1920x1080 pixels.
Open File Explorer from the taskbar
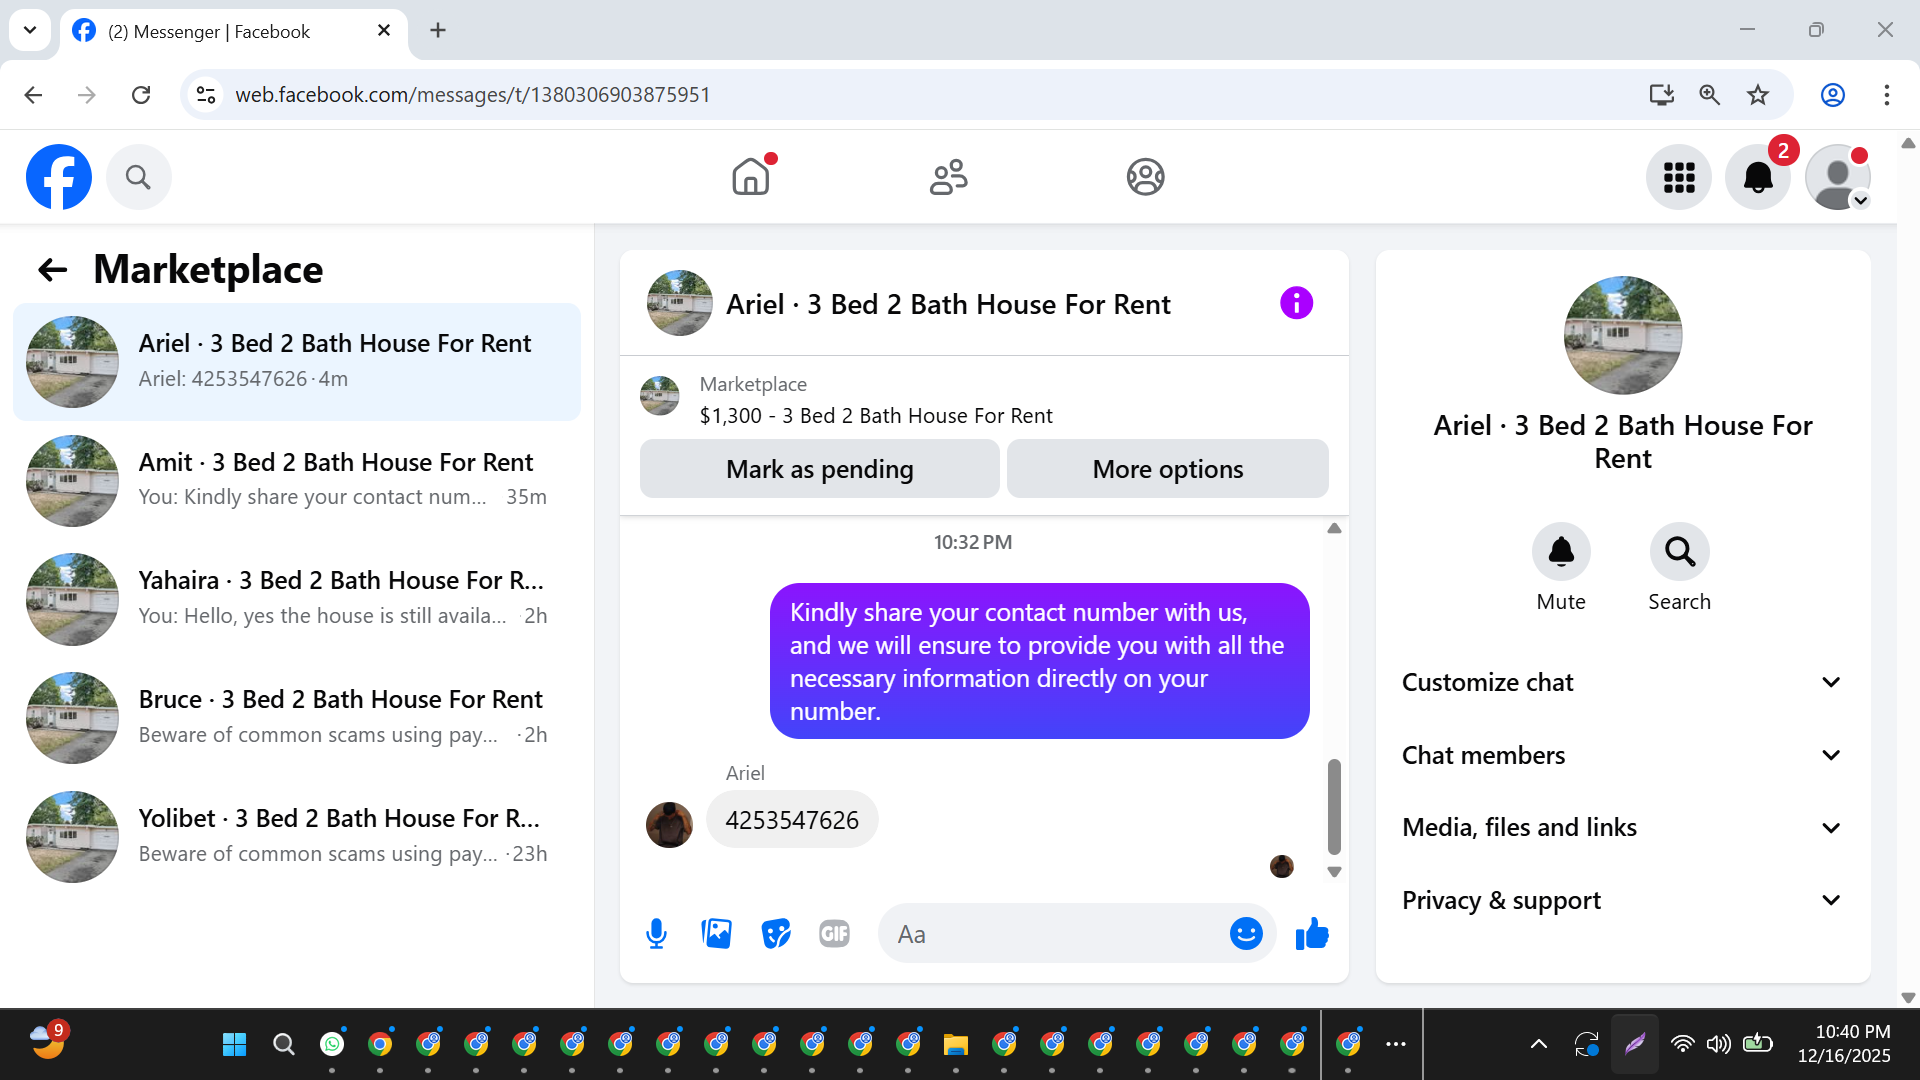(956, 1045)
